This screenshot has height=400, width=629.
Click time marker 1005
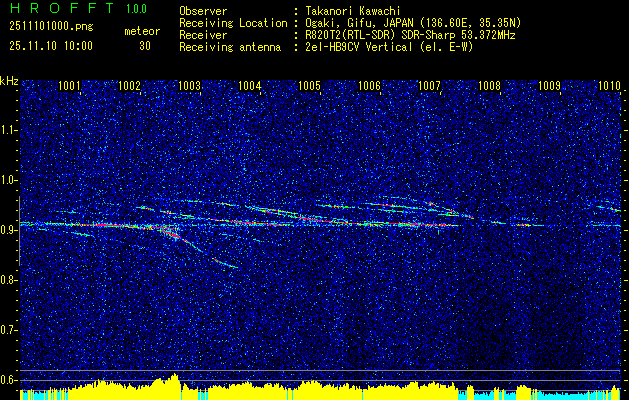309,85
